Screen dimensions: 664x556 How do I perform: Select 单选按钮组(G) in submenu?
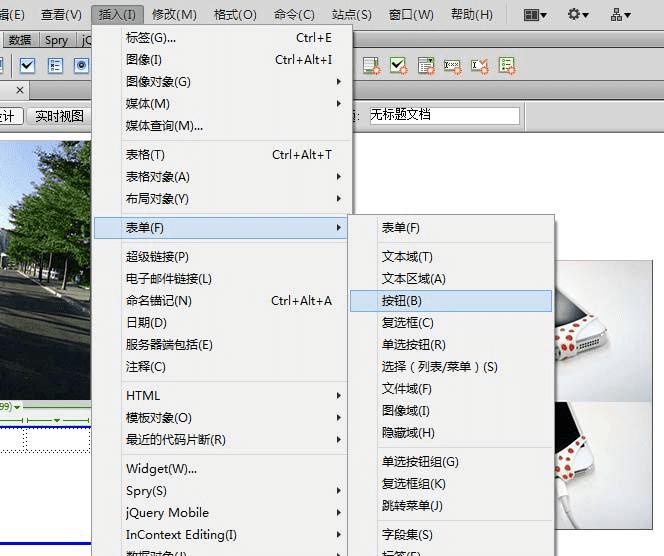tap(451, 462)
